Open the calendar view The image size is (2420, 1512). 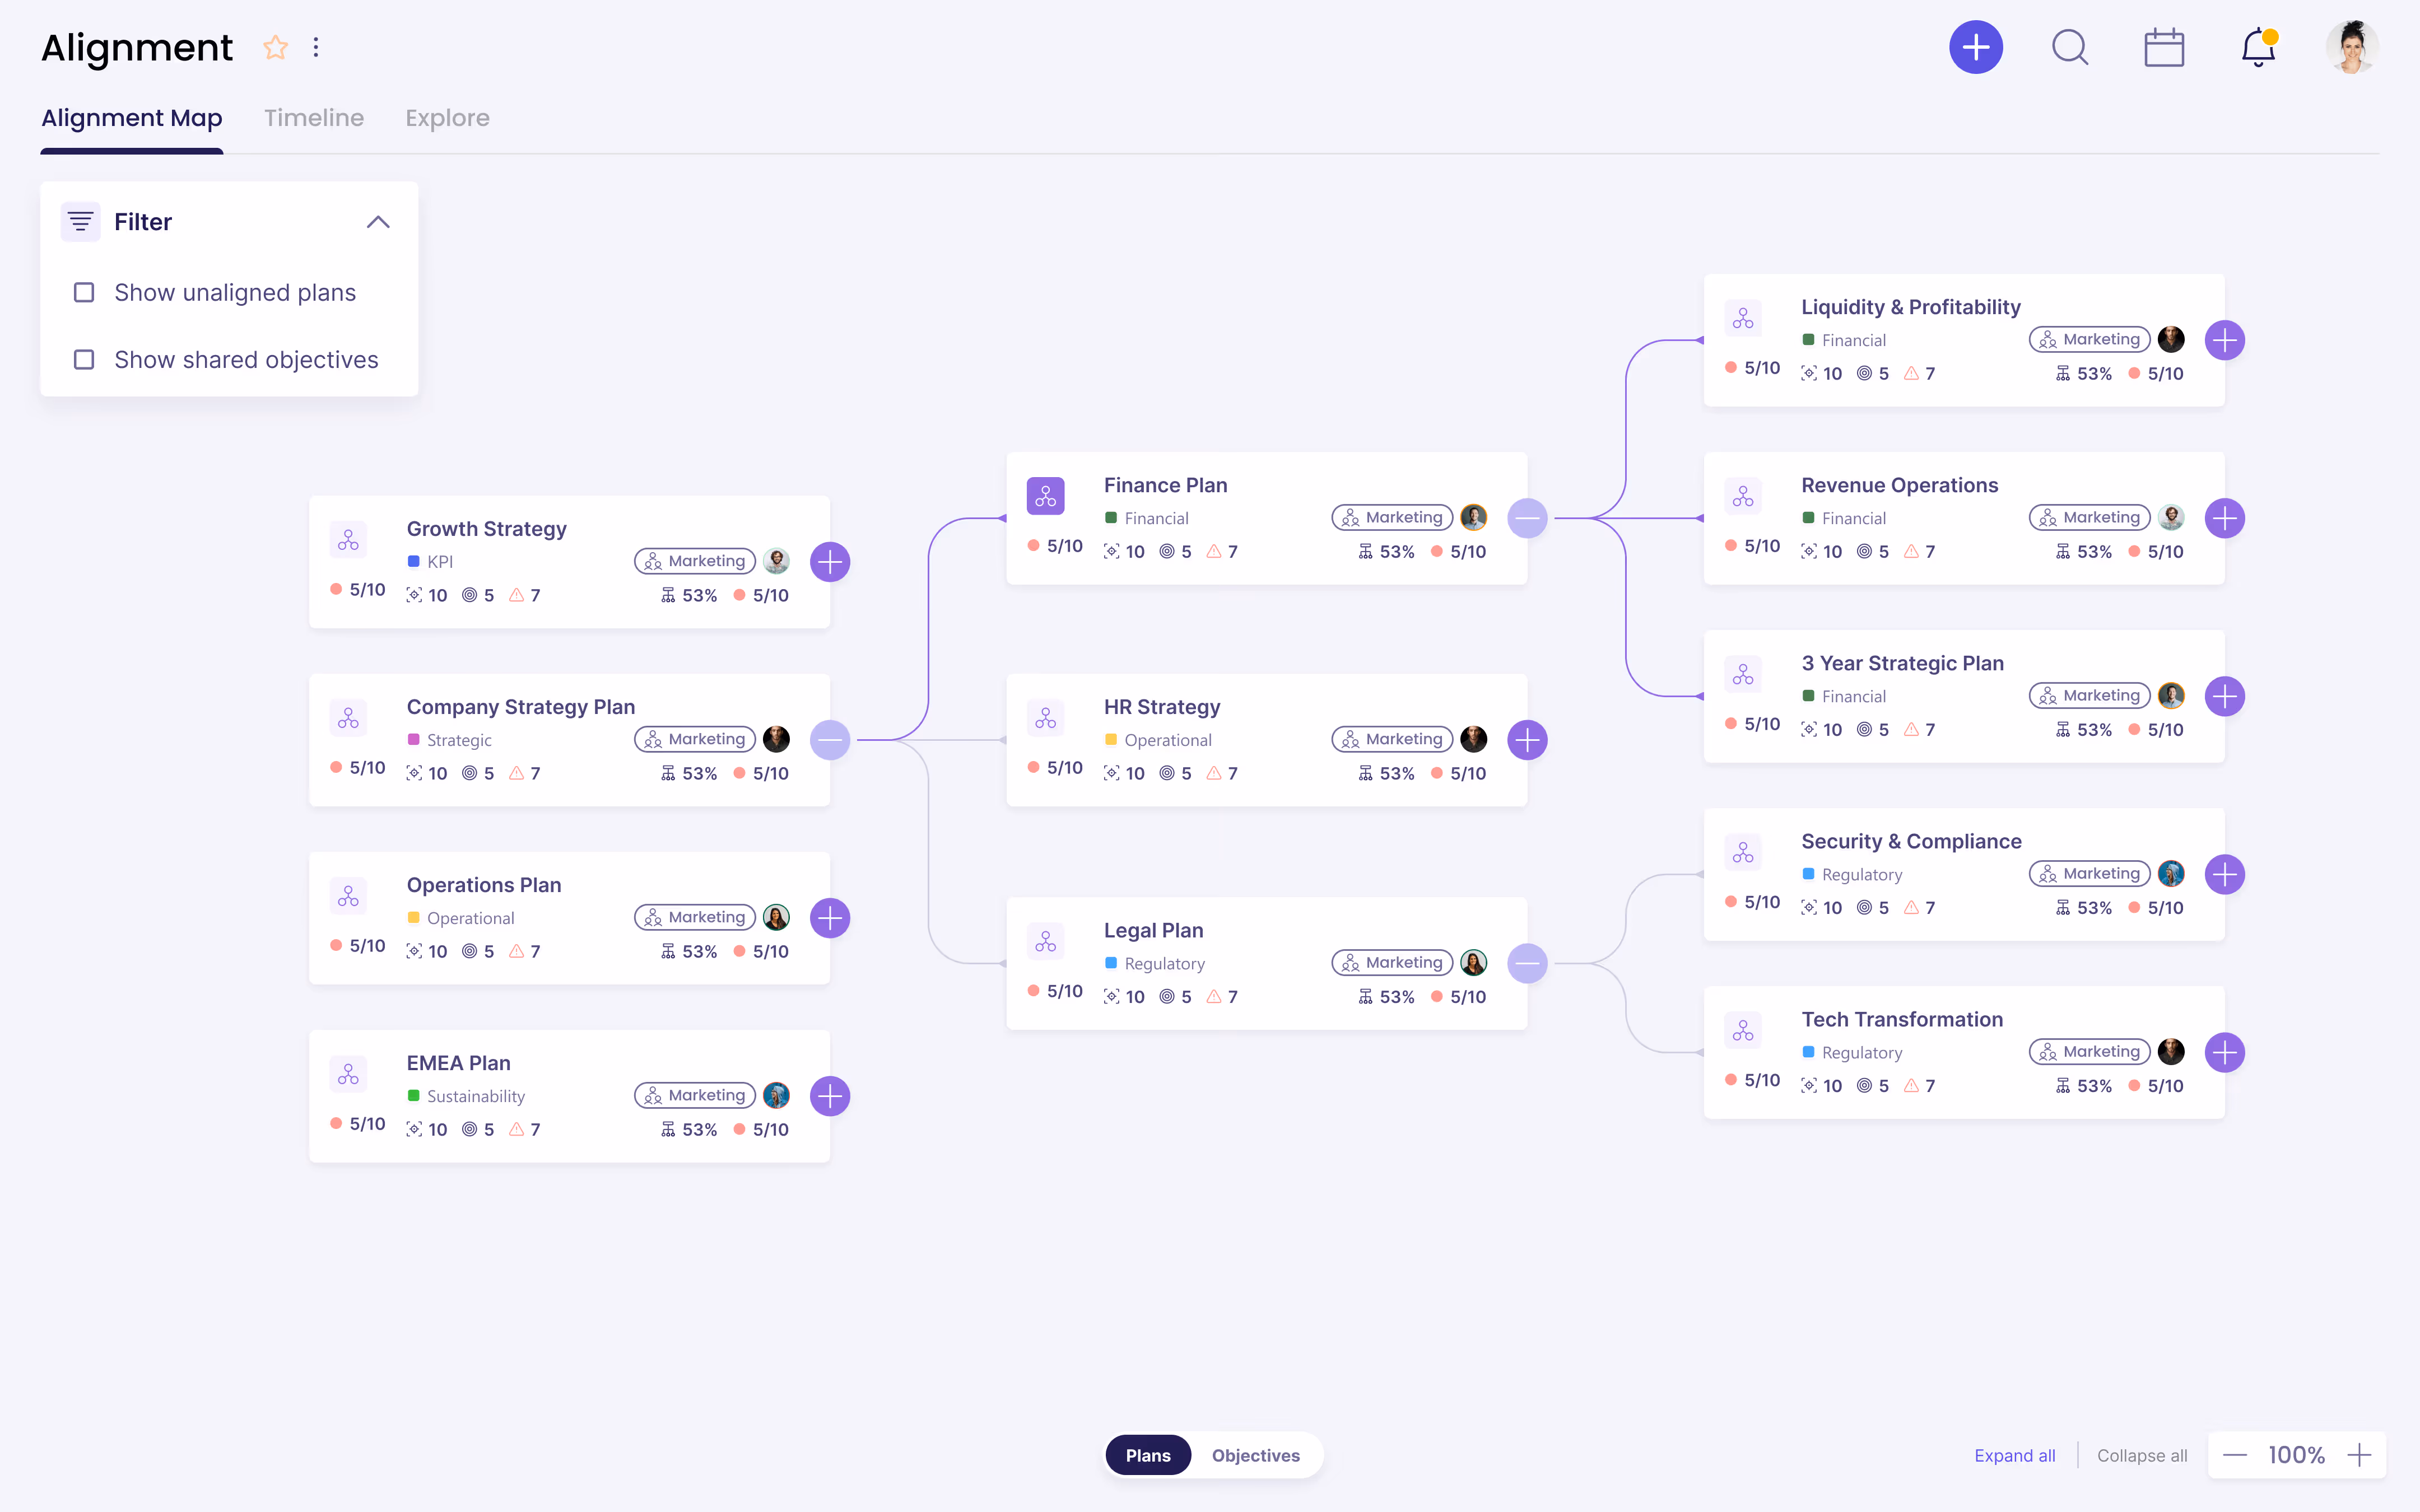2165,47
